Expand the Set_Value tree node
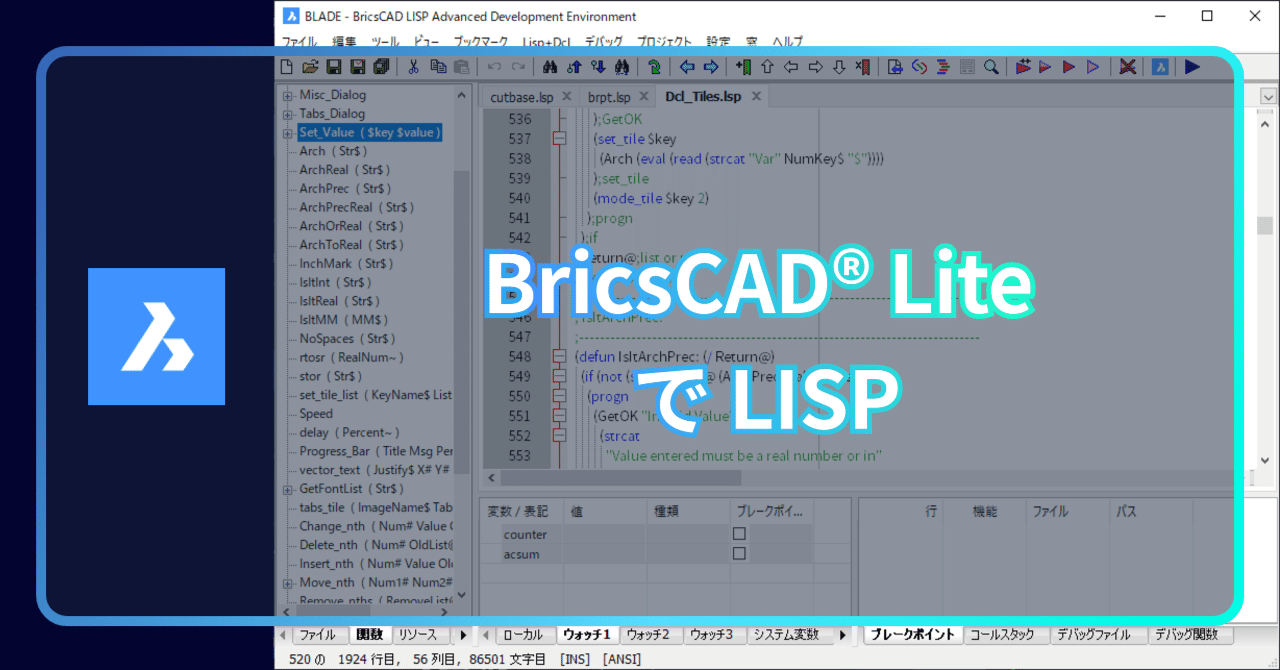Image resolution: width=1280 pixels, height=670 pixels. click(x=287, y=132)
